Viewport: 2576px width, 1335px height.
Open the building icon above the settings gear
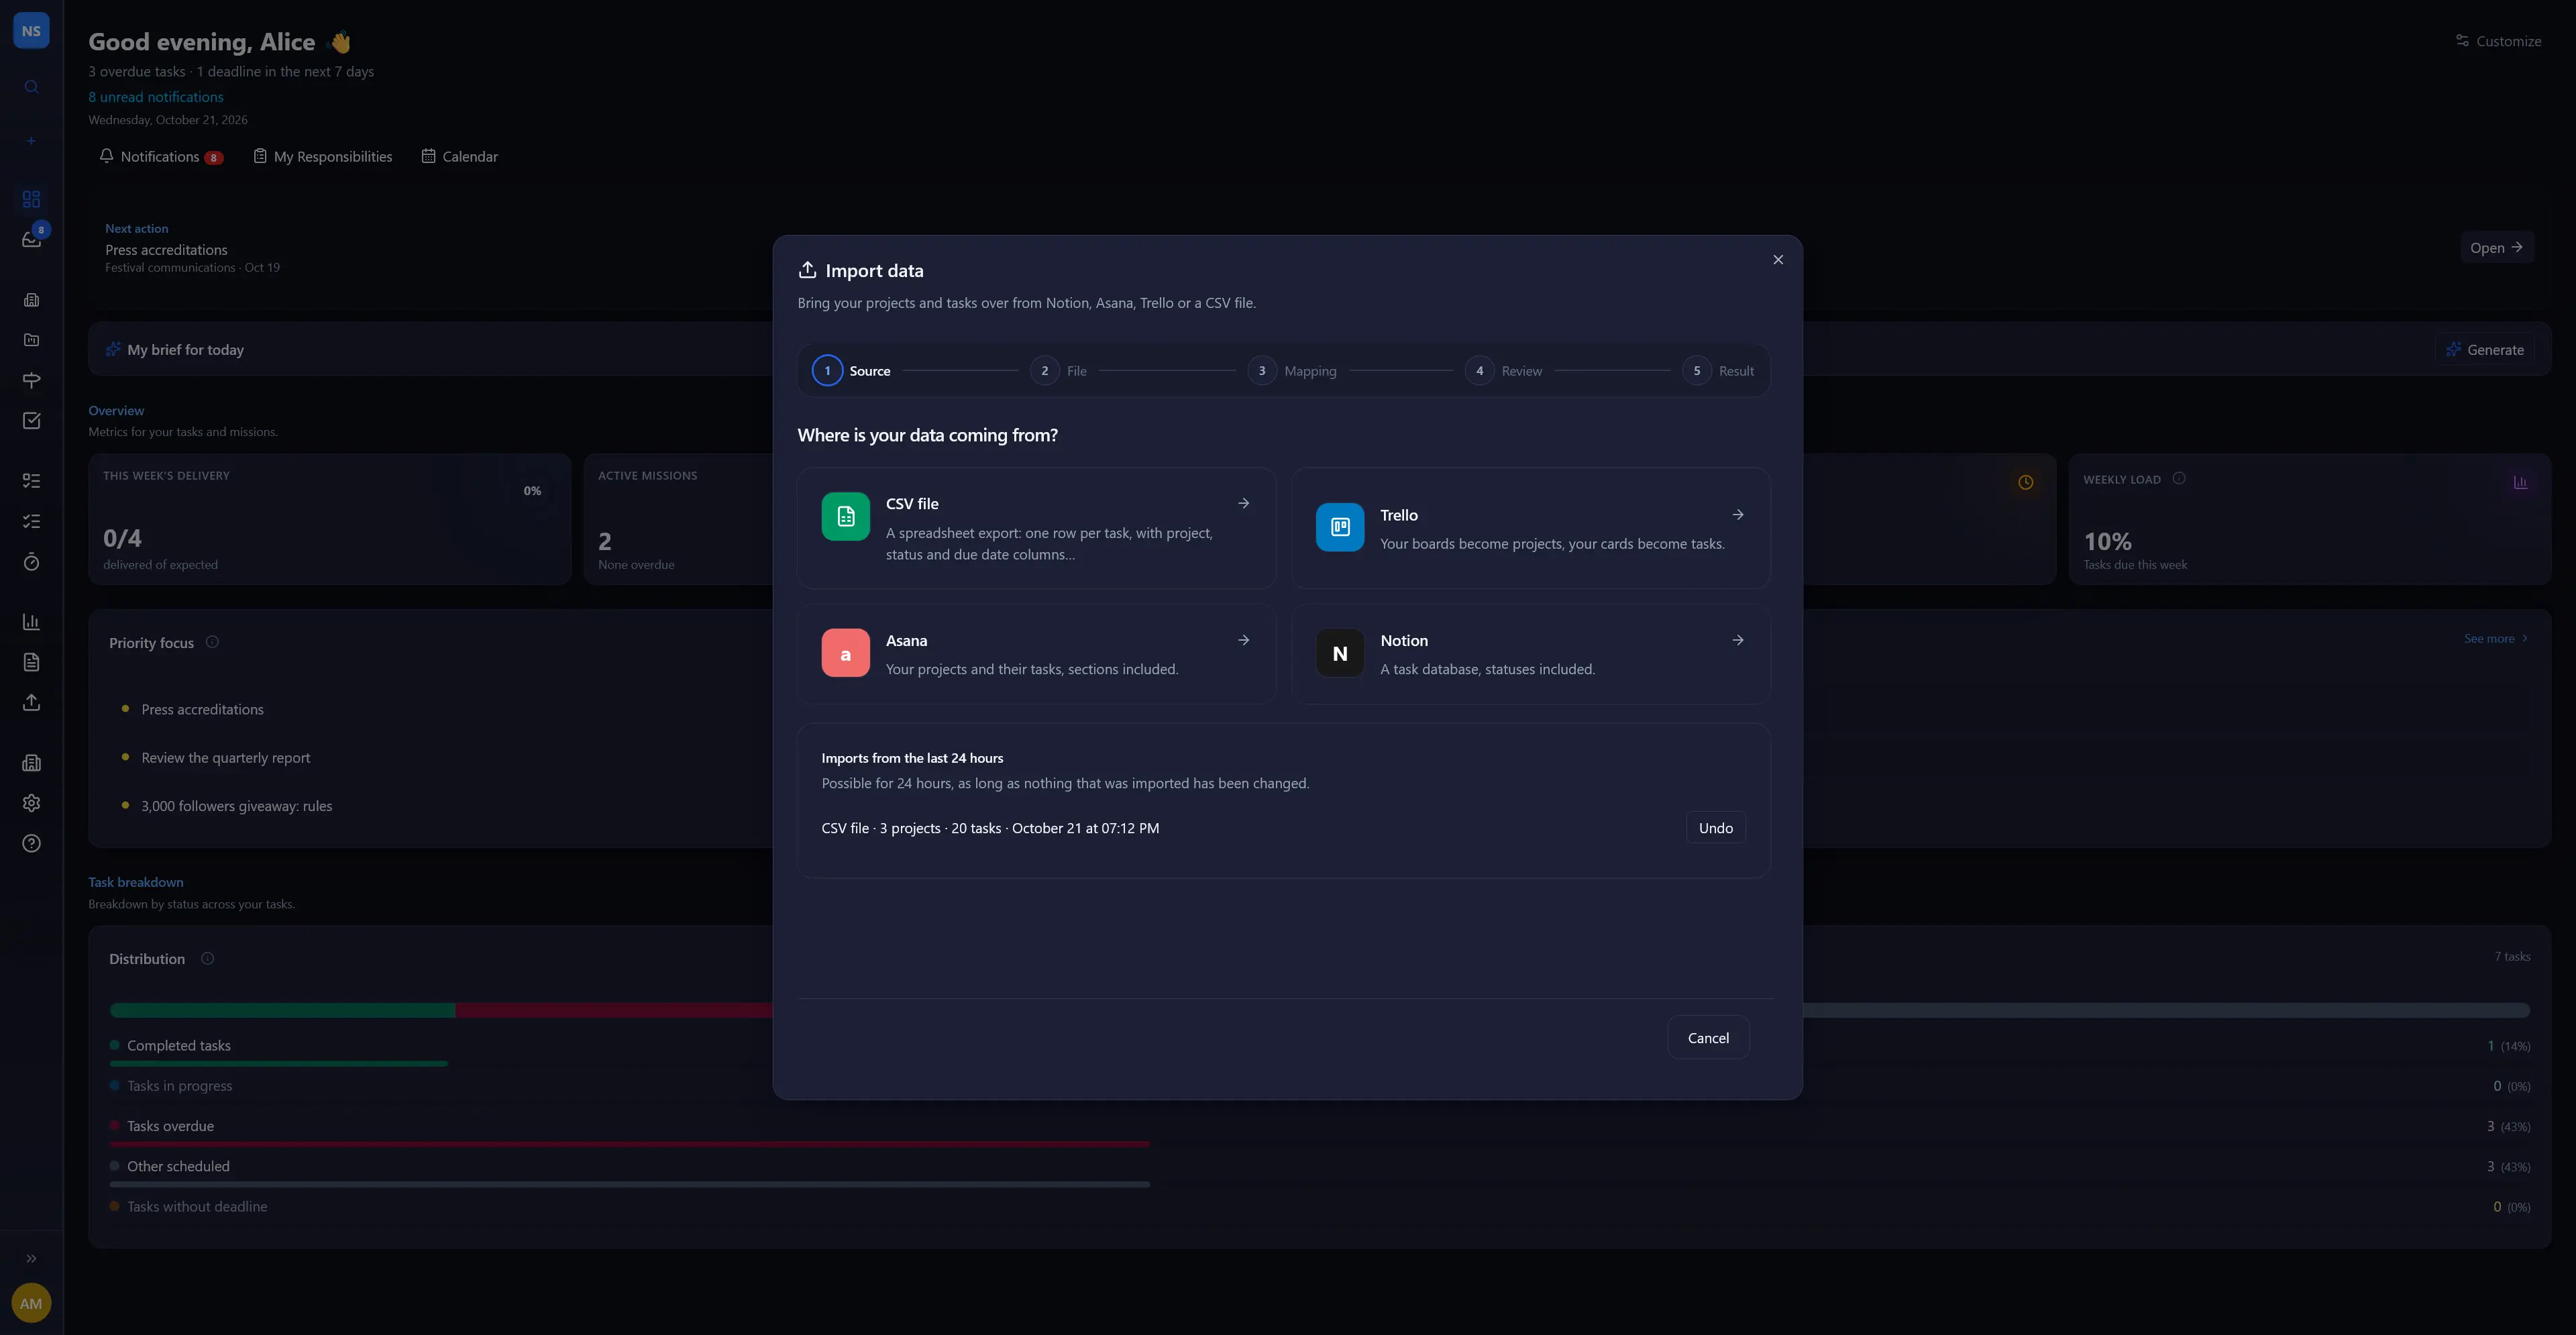point(31,763)
